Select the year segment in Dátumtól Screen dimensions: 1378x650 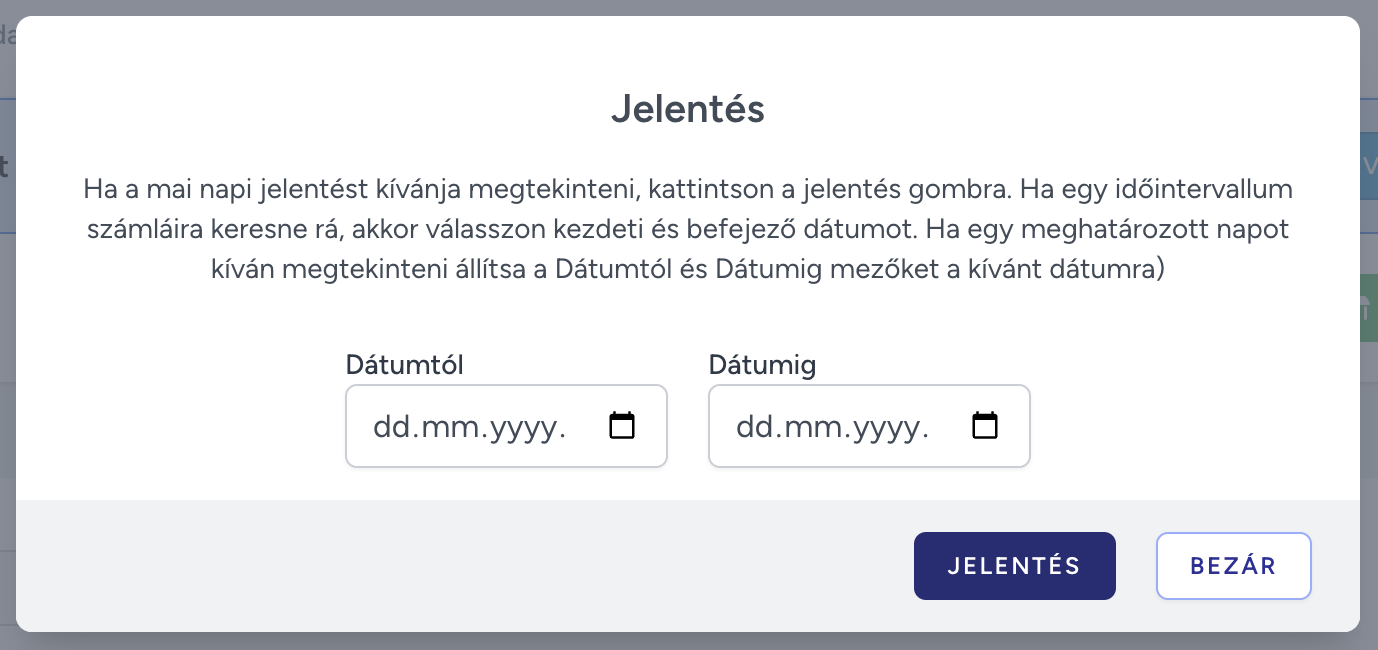point(524,427)
